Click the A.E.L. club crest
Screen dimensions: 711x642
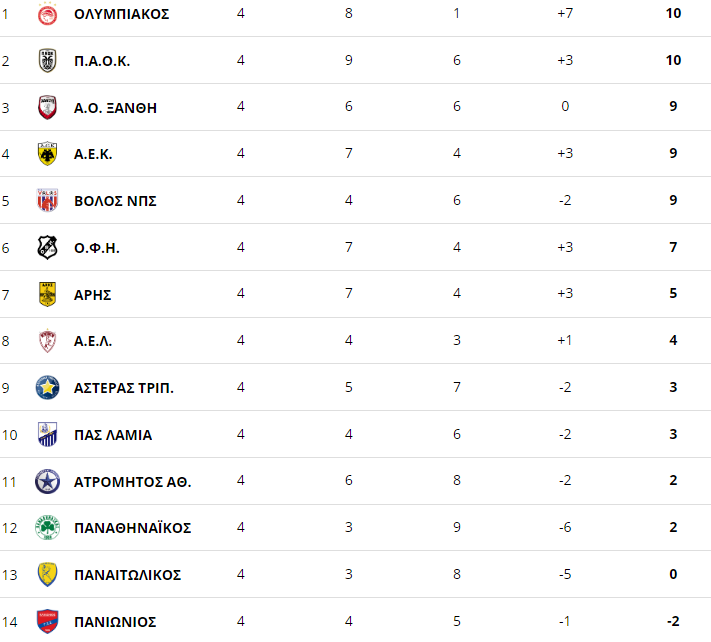coord(47,341)
